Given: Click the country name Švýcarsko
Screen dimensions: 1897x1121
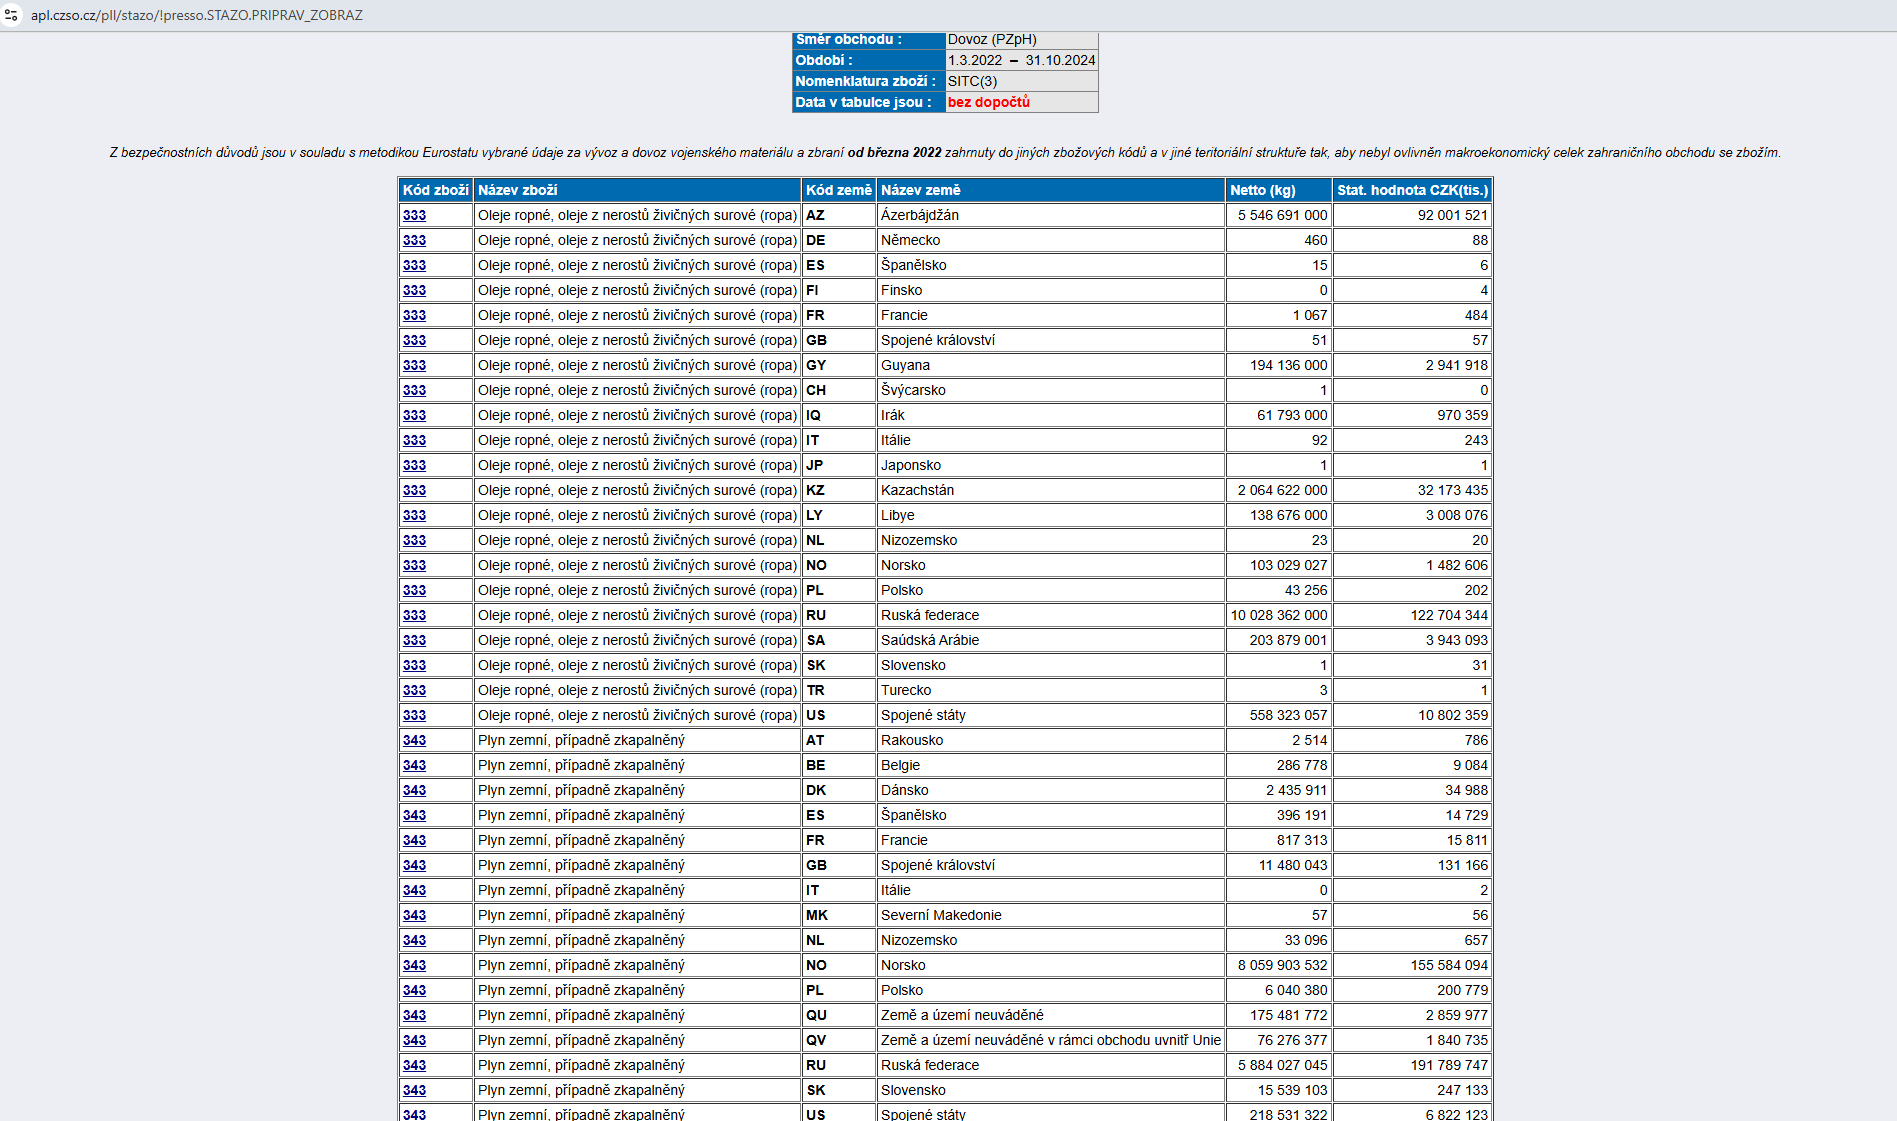Looking at the screenshot, I should click(x=913, y=390).
